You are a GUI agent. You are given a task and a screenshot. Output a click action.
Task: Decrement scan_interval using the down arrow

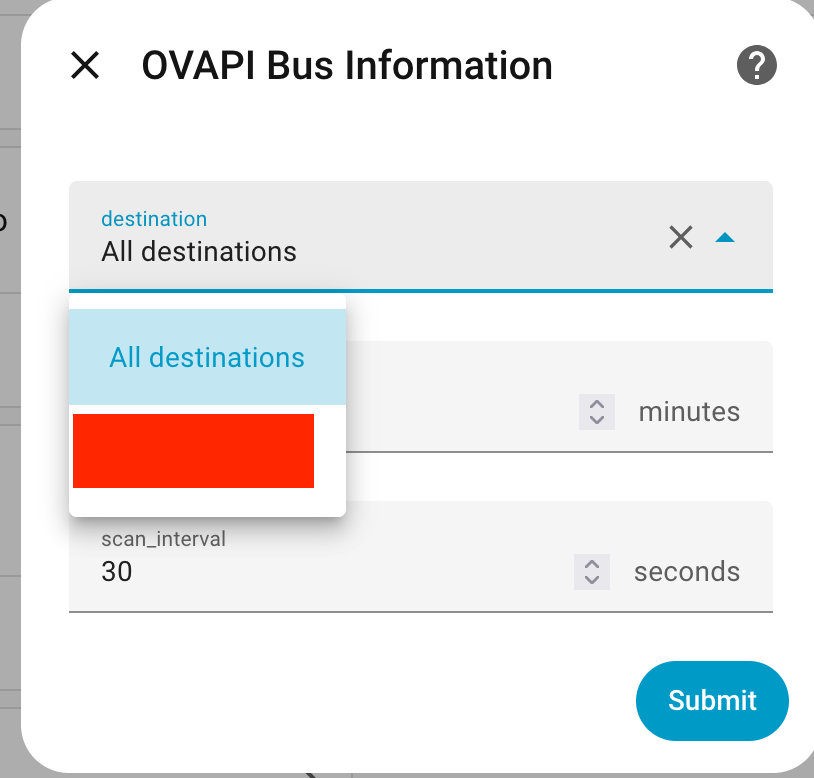click(592, 579)
